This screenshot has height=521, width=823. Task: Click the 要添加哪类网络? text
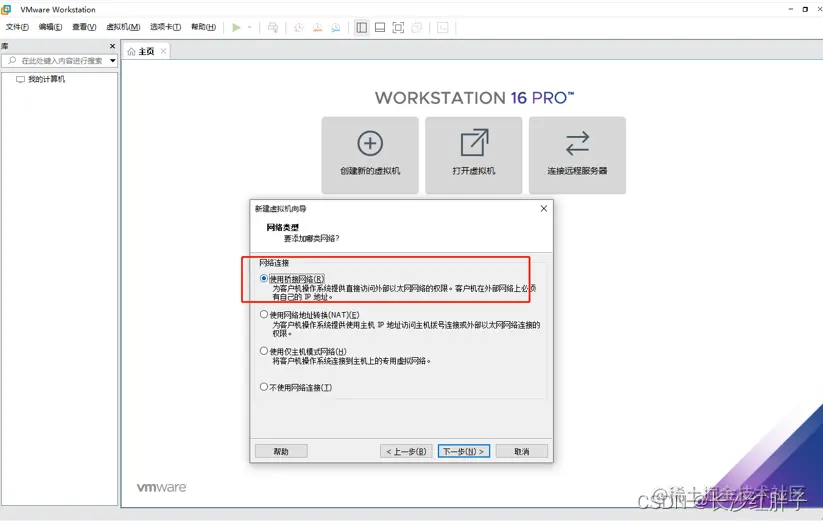pos(311,238)
